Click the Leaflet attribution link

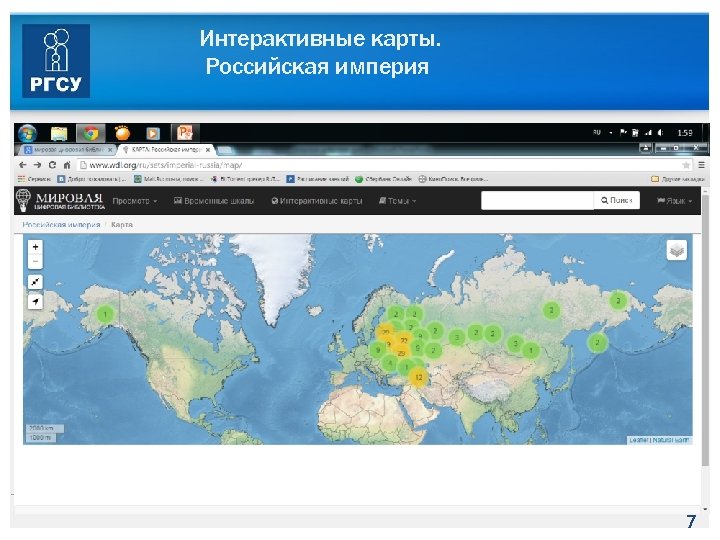(639, 440)
